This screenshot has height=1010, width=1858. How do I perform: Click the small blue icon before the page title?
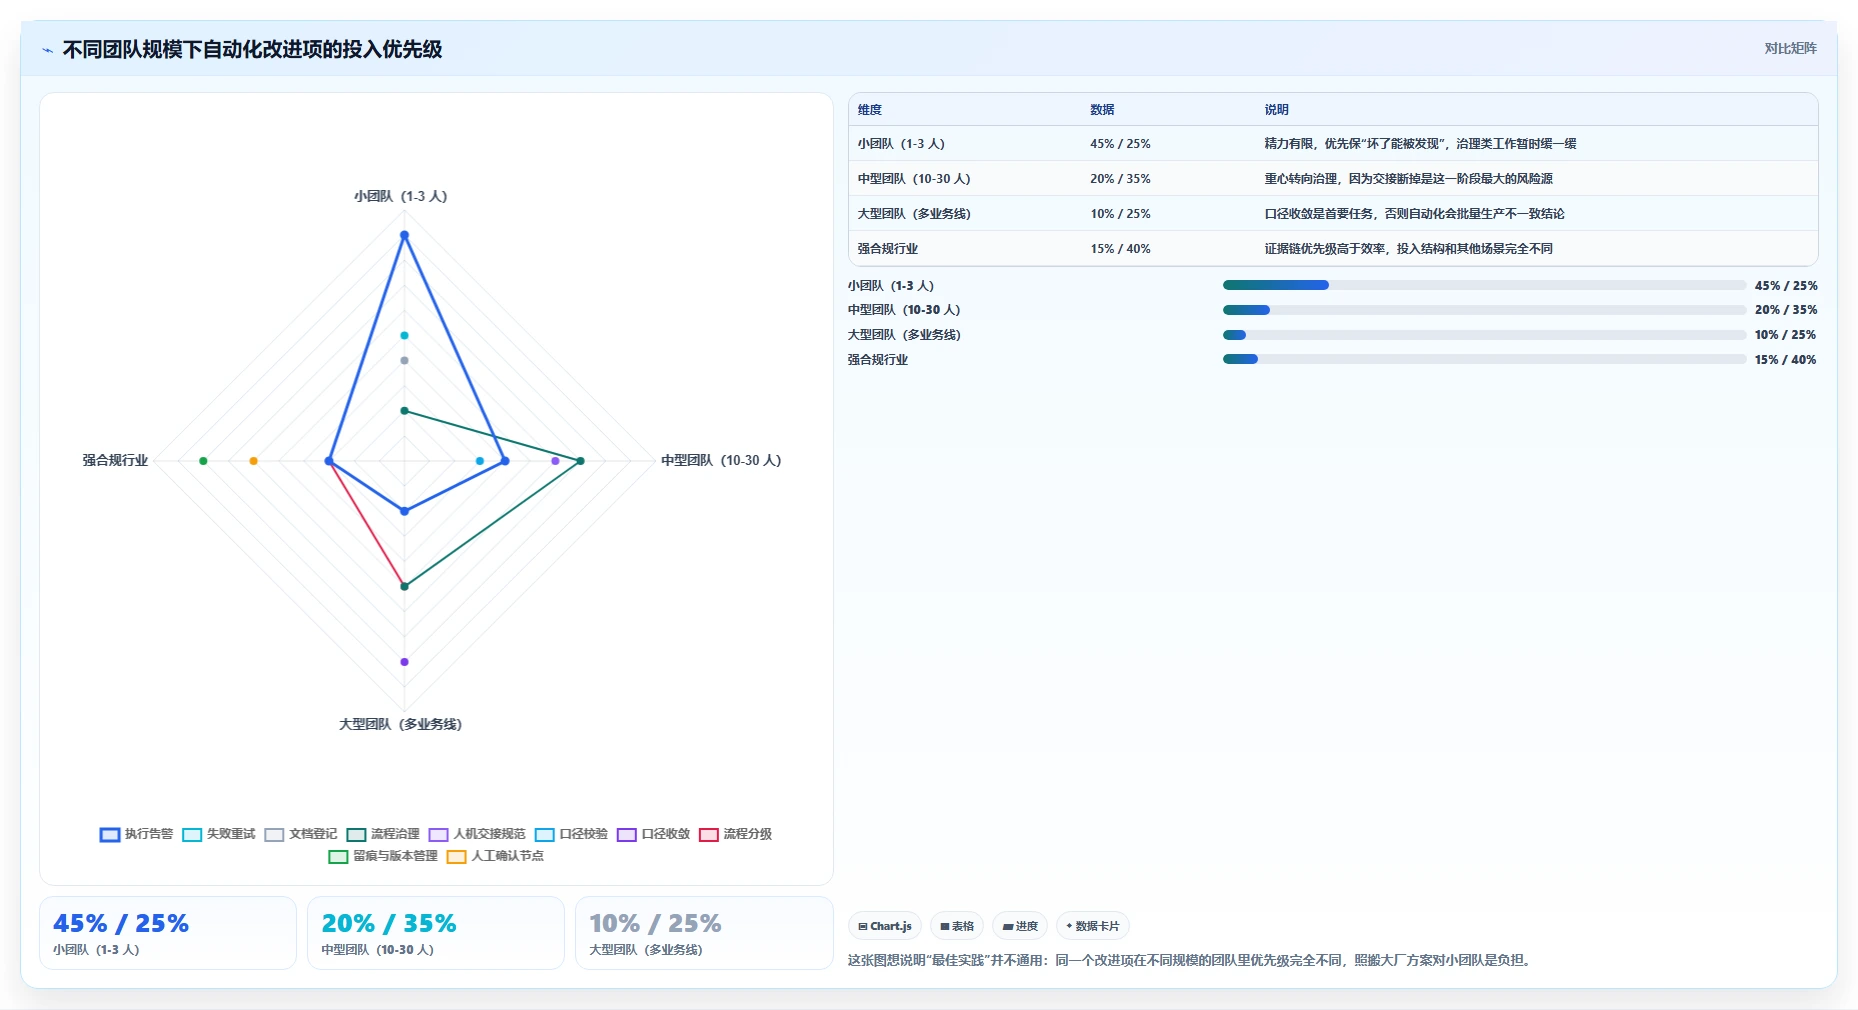[47, 50]
